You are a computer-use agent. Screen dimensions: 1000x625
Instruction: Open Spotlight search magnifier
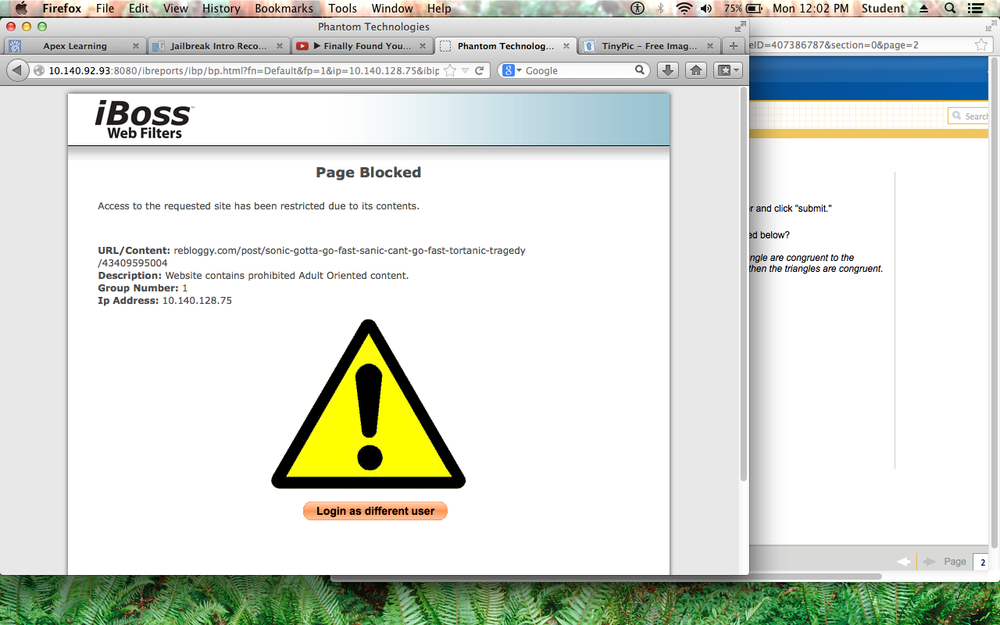pos(950,8)
